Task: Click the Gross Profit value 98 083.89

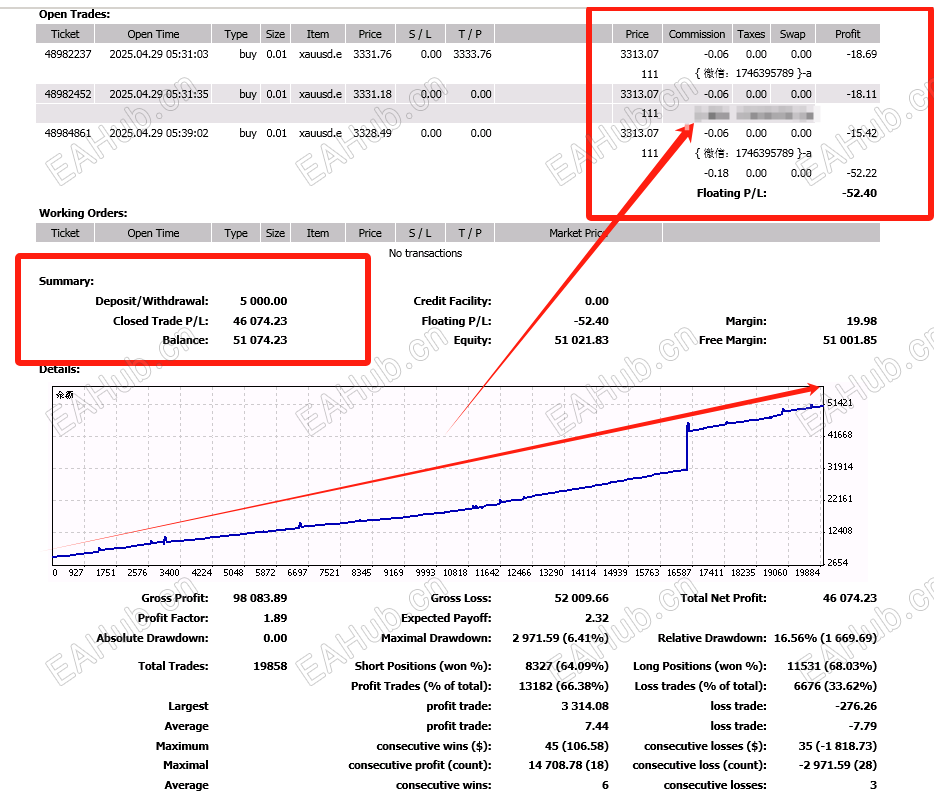Action: [x=260, y=598]
